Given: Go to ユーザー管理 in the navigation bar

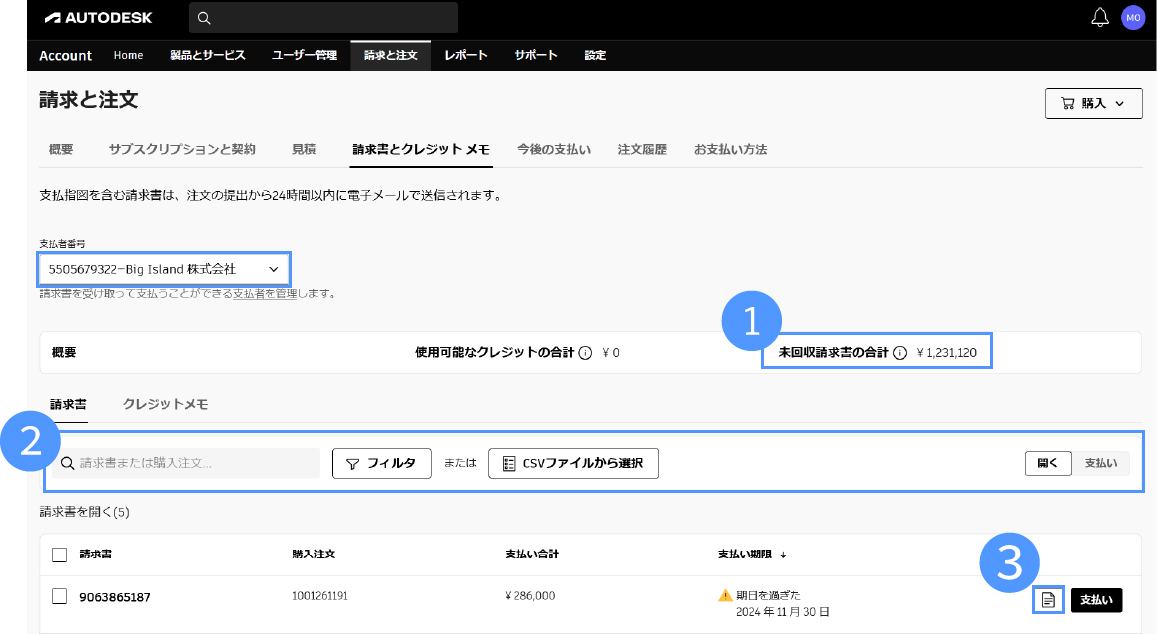Looking at the screenshot, I should point(304,55).
